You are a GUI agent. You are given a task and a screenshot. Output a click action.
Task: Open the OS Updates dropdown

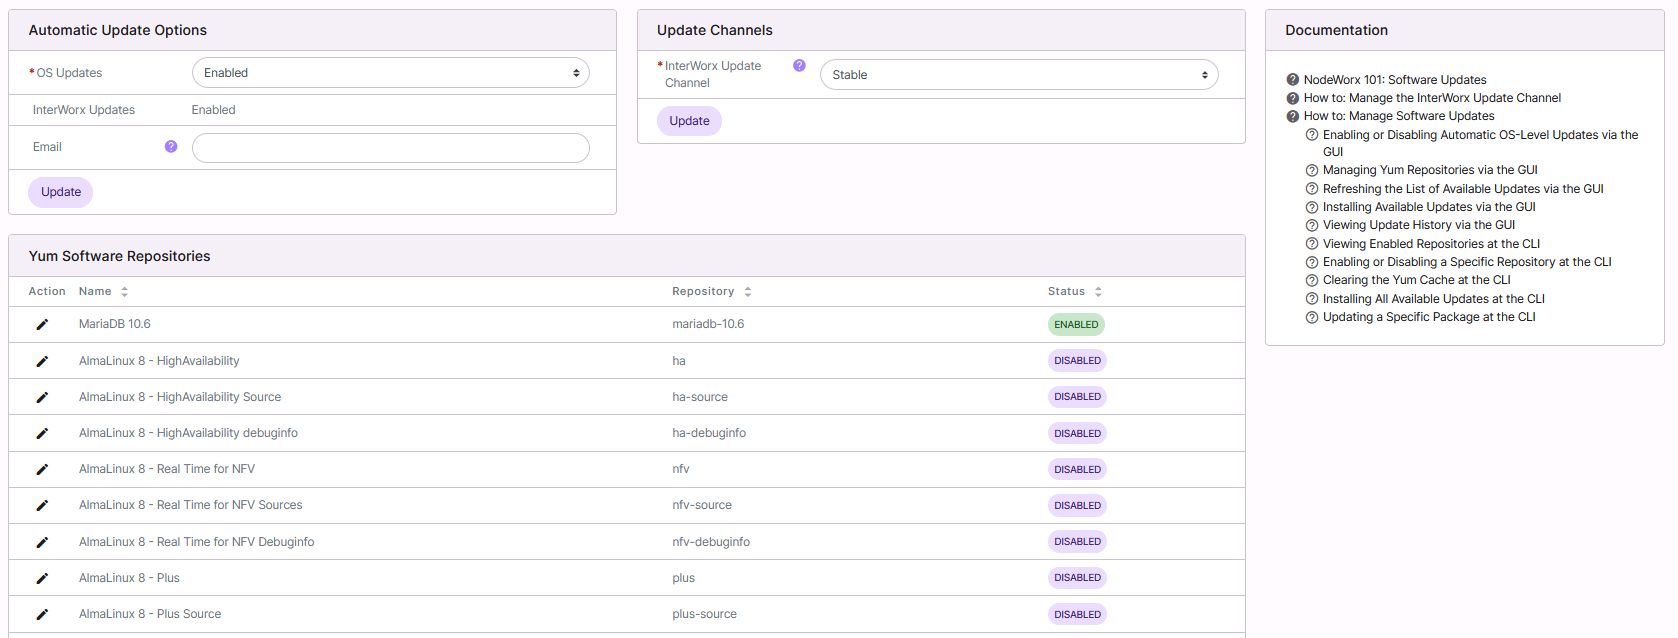pyautogui.click(x=390, y=73)
